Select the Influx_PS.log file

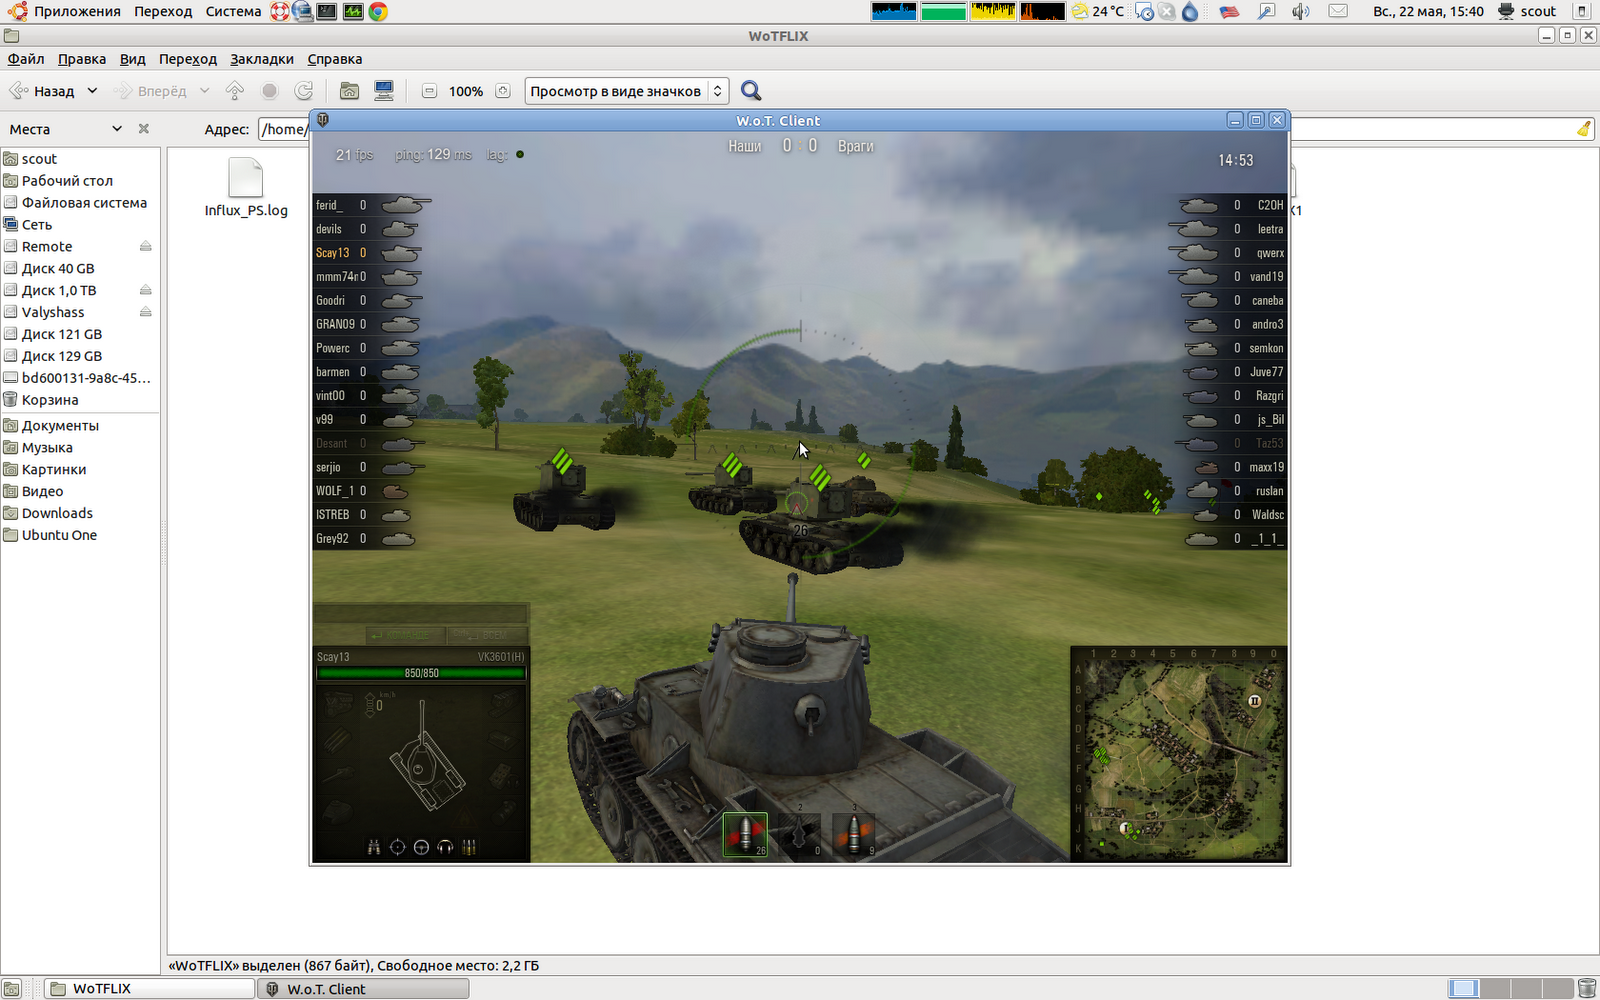point(246,188)
